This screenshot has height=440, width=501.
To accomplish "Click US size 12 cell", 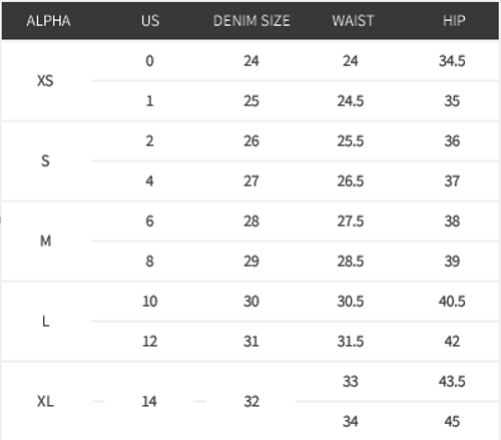I will tap(150, 341).
